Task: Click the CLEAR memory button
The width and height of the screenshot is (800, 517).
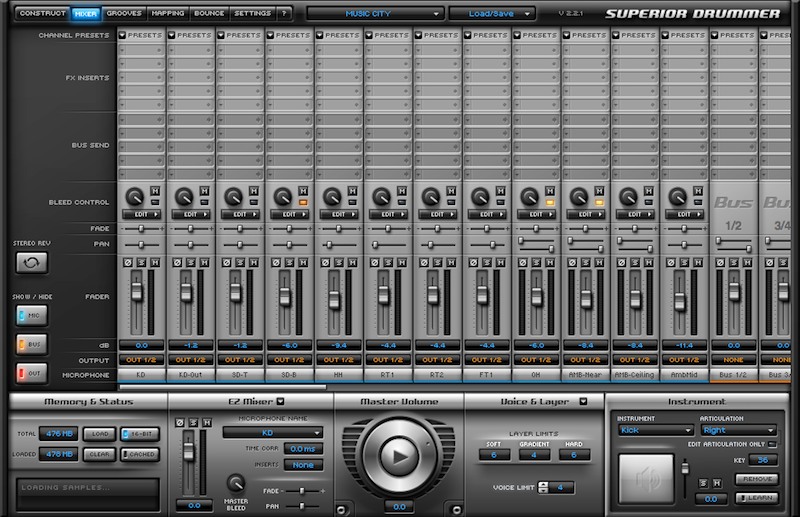Action: (x=100, y=454)
